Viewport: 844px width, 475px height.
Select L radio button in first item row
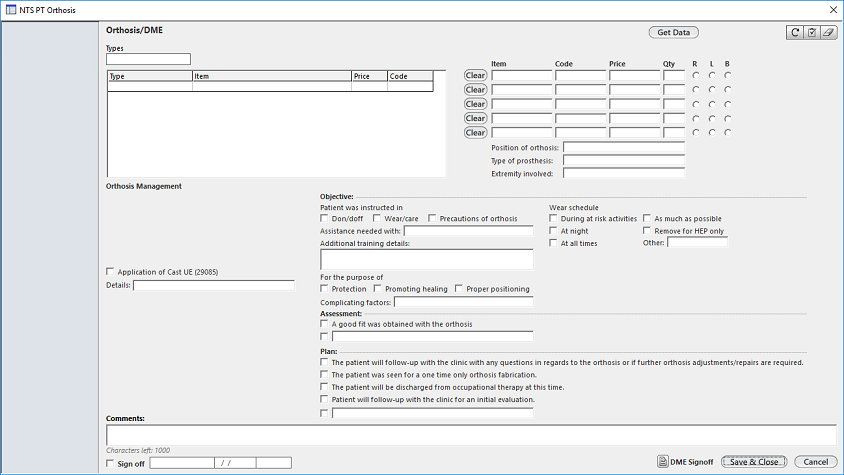point(712,75)
